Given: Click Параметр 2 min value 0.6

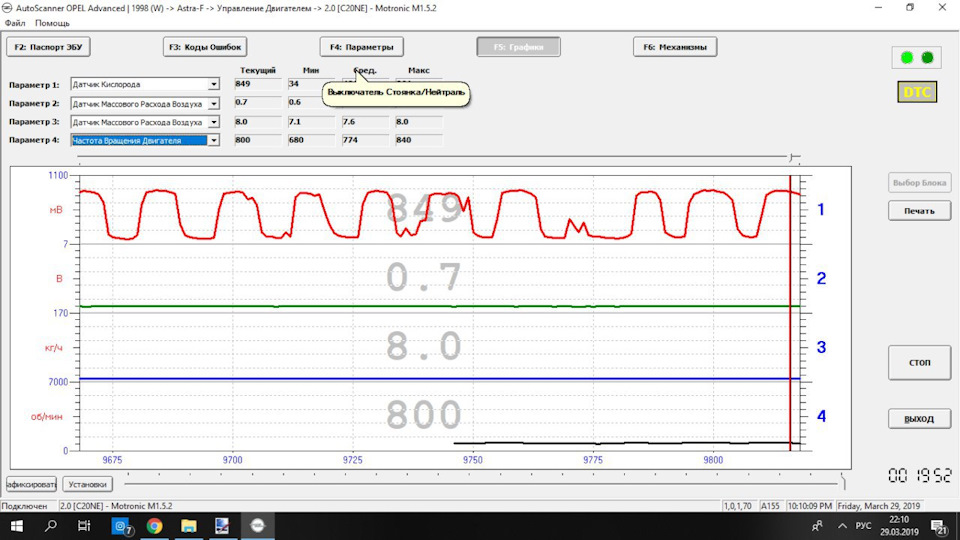Looking at the screenshot, I should point(311,102).
